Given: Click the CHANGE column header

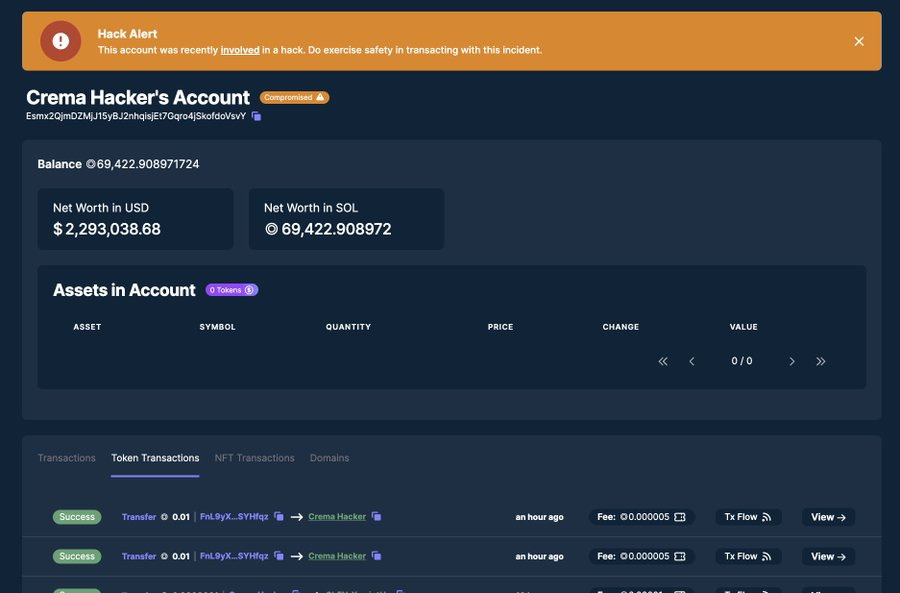Looking at the screenshot, I should [620, 327].
